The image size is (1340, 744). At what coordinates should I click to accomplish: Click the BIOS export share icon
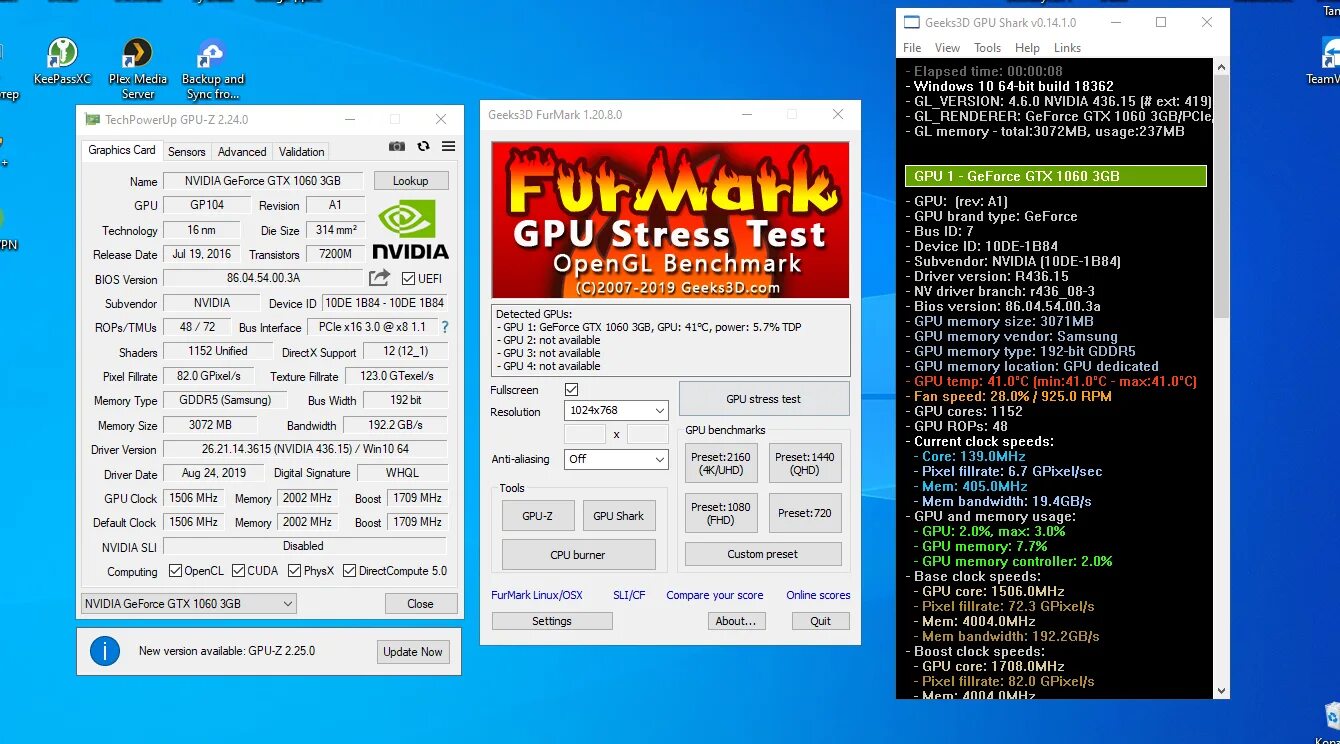(379, 278)
